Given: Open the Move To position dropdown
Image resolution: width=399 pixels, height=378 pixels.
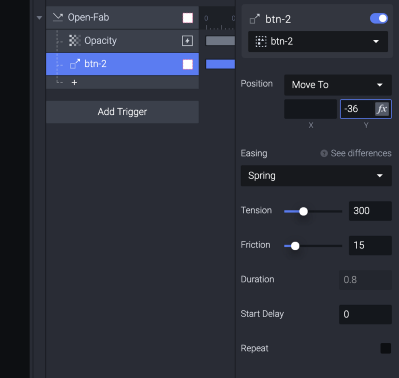Looking at the screenshot, I should tap(338, 85).
